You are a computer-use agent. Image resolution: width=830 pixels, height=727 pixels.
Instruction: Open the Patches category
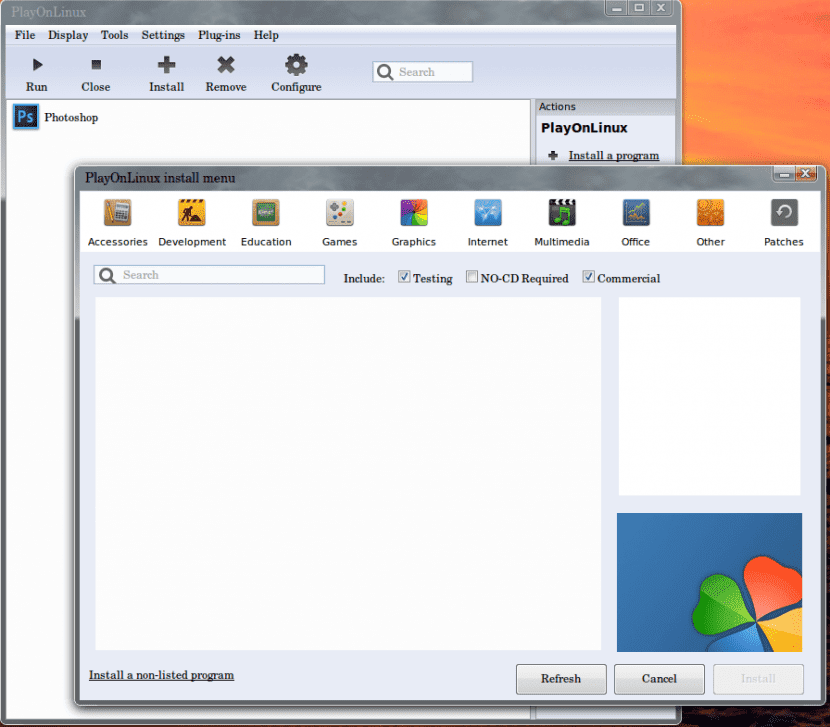783,223
